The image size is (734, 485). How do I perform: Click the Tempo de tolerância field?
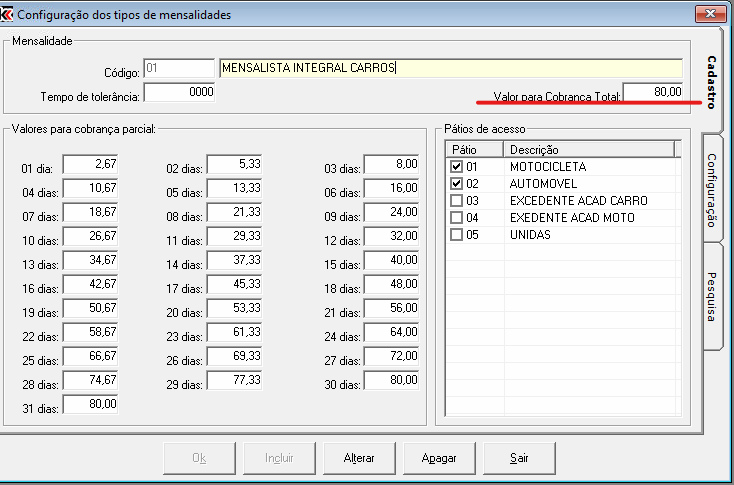click(x=180, y=92)
